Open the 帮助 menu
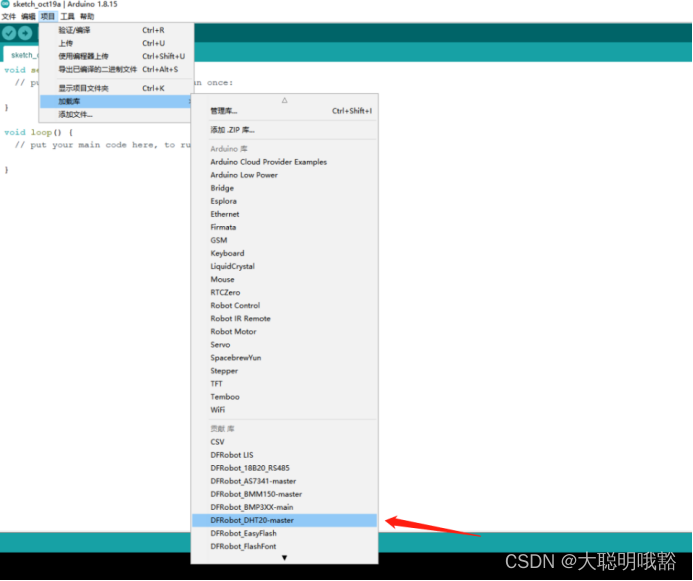Image resolution: width=693 pixels, height=581 pixels. coord(87,17)
